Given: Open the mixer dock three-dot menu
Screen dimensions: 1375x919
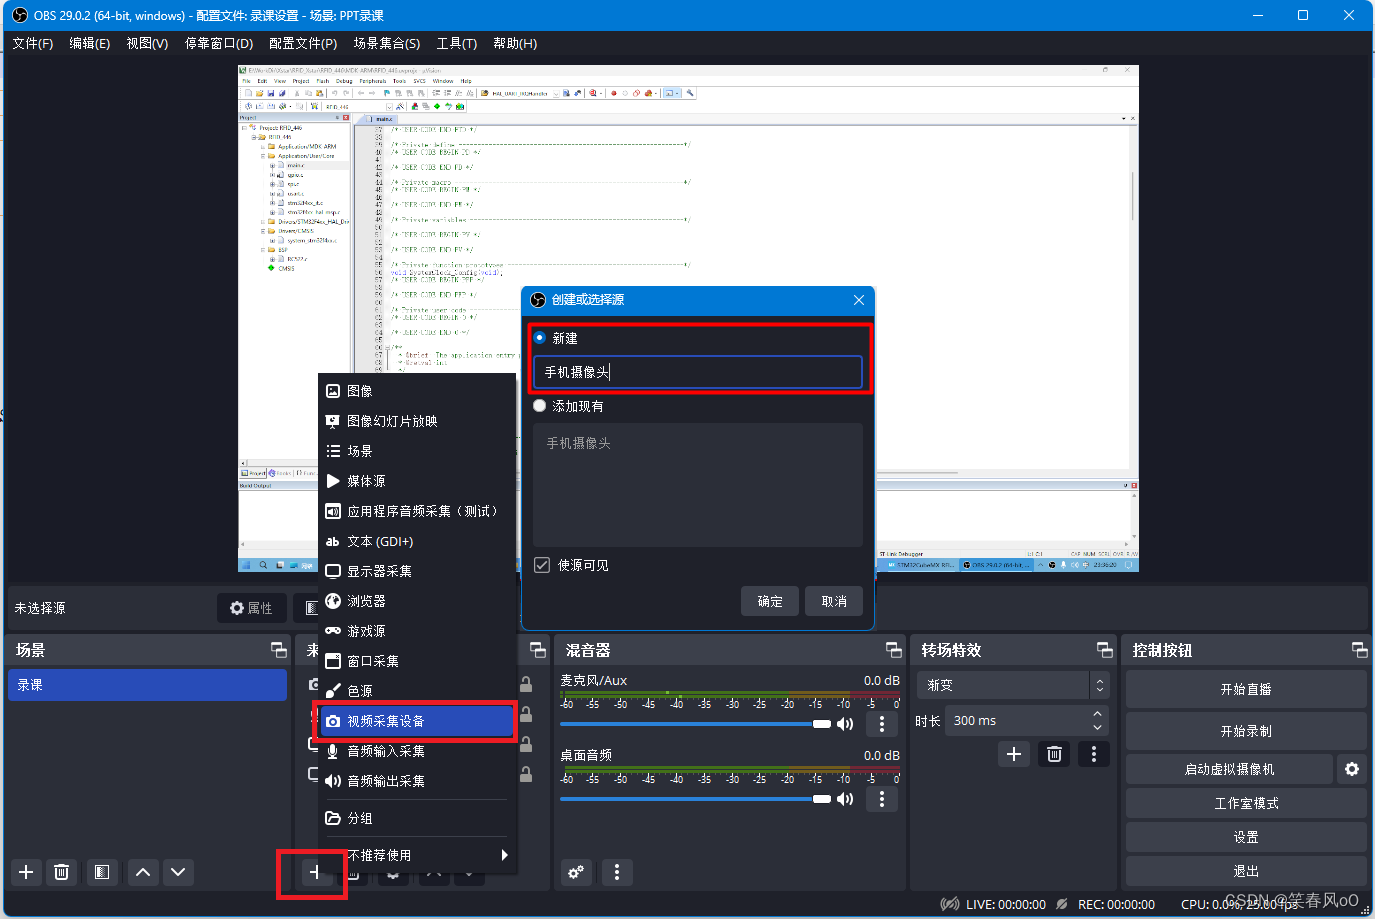Looking at the screenshot, I should pyautogui.click(x=617, y=872).
